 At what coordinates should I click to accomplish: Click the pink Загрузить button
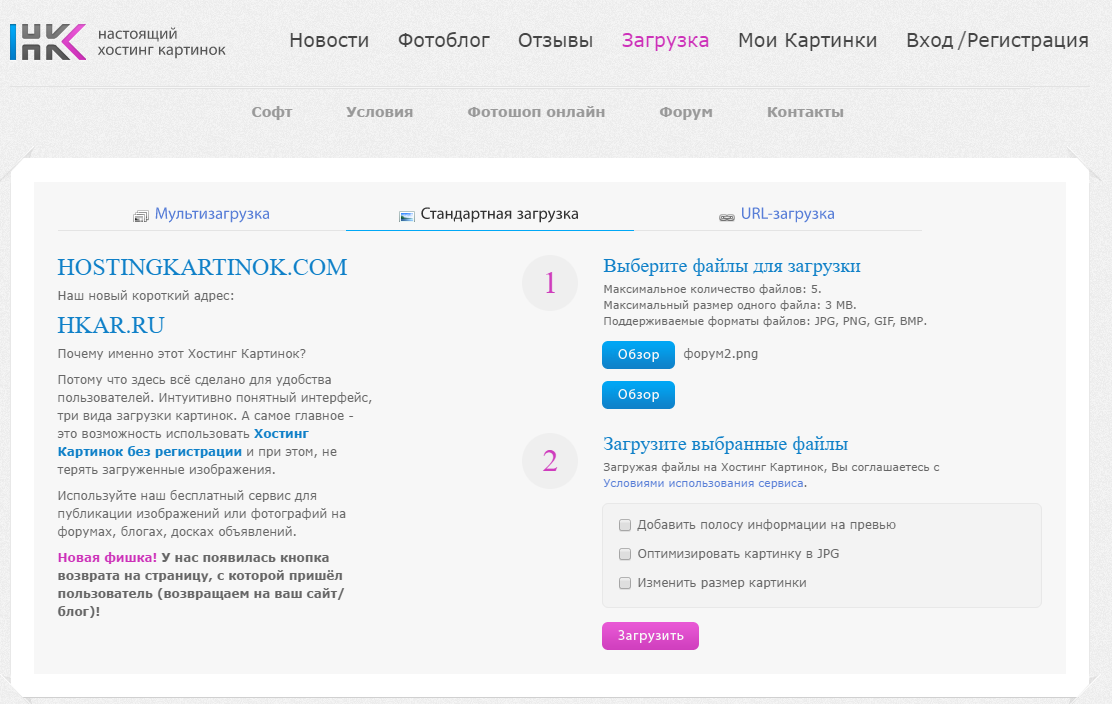tap(650, 636)
